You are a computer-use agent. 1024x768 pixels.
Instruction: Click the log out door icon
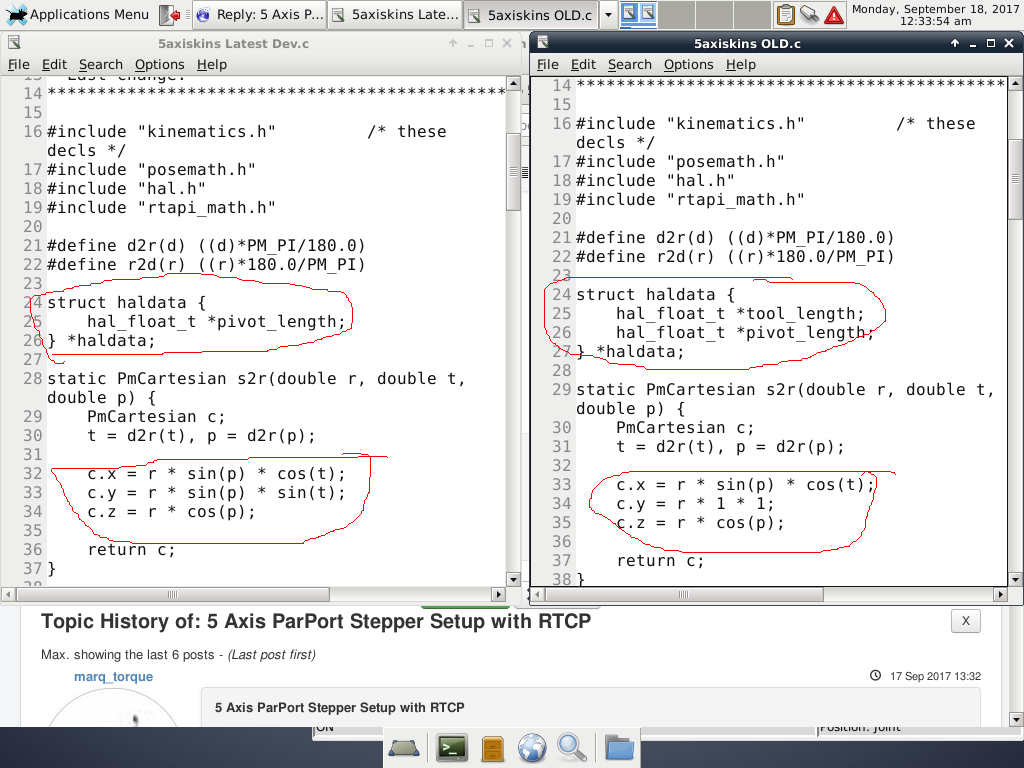(170, 14)
